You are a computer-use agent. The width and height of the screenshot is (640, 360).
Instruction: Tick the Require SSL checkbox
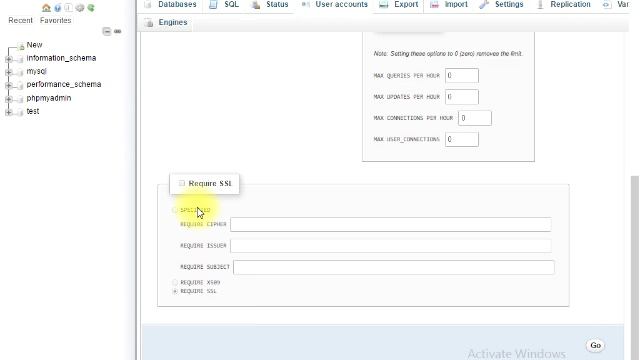tap(182, 183)
